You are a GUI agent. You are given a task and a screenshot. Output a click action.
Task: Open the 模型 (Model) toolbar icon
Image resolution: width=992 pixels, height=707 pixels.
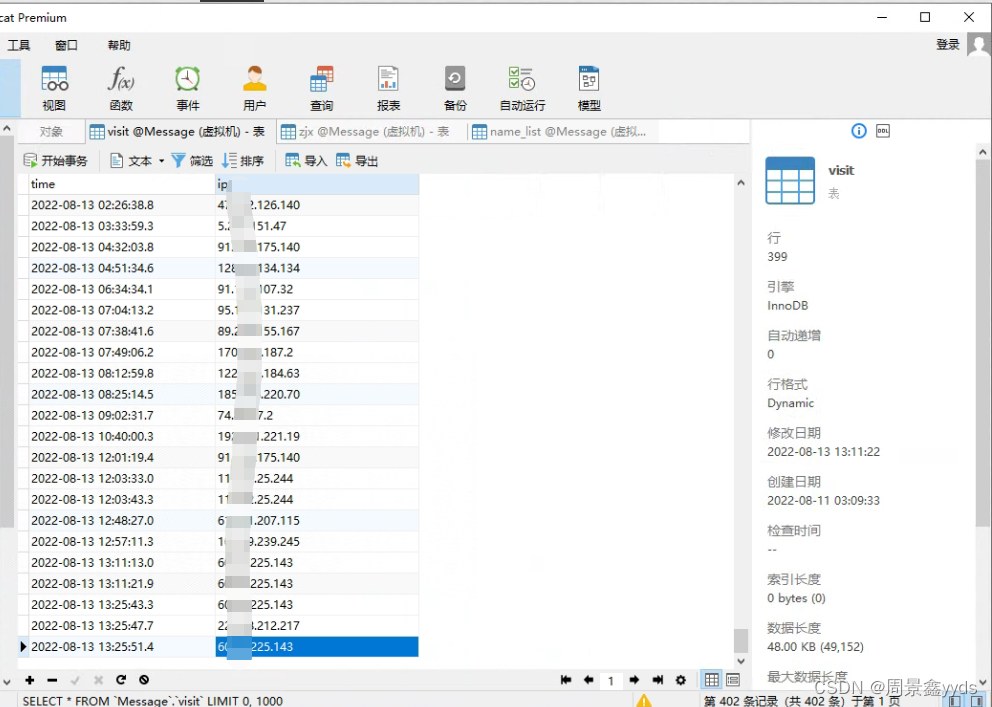[x=589, y=89]
